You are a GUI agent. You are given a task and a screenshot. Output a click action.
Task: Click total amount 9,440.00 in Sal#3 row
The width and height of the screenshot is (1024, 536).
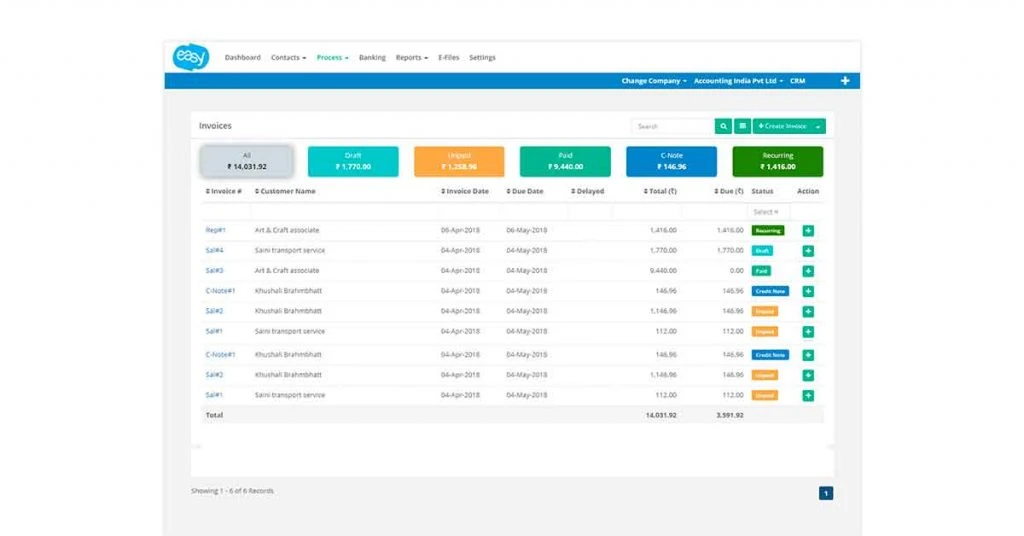pos(663,271)
